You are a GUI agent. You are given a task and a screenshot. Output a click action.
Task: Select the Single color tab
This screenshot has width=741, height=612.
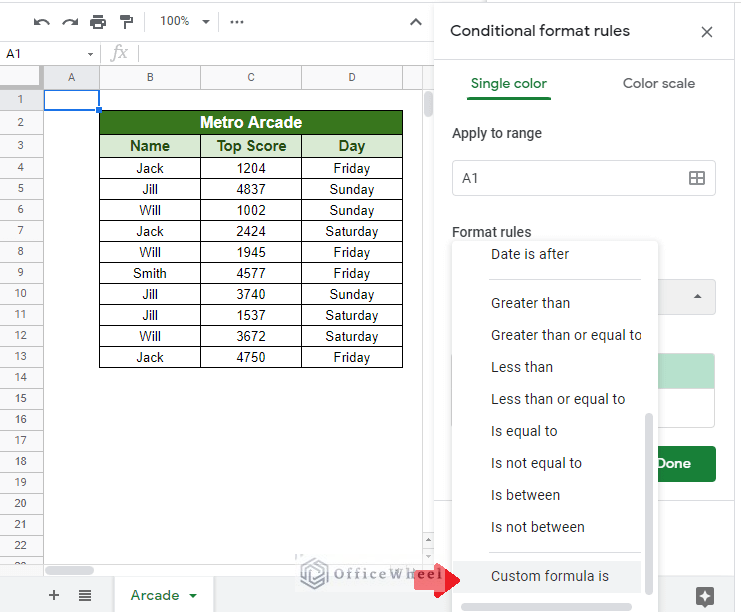click(x=509, y=84)
